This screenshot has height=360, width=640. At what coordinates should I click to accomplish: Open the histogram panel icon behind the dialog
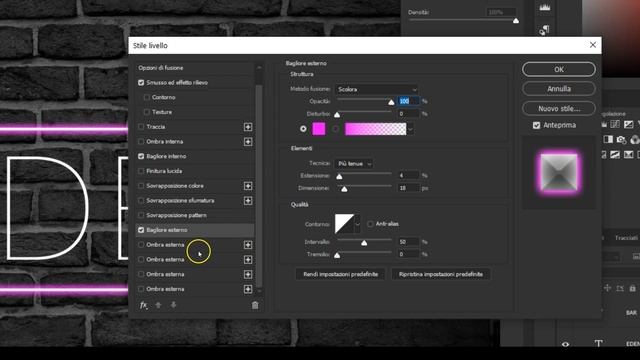click(x=545, y=7)
